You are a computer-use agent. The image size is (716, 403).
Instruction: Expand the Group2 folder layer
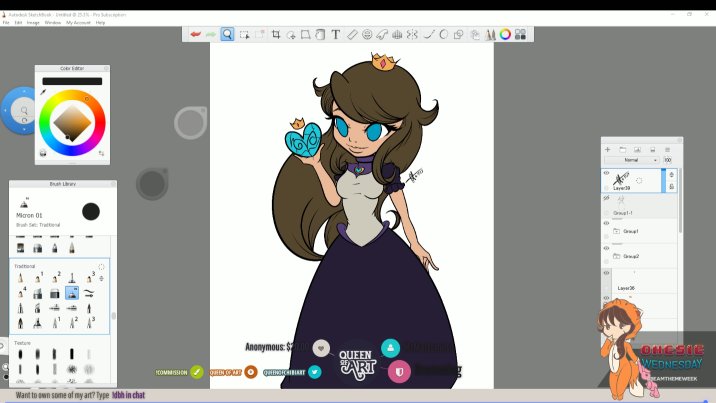(x=618, y=256)
